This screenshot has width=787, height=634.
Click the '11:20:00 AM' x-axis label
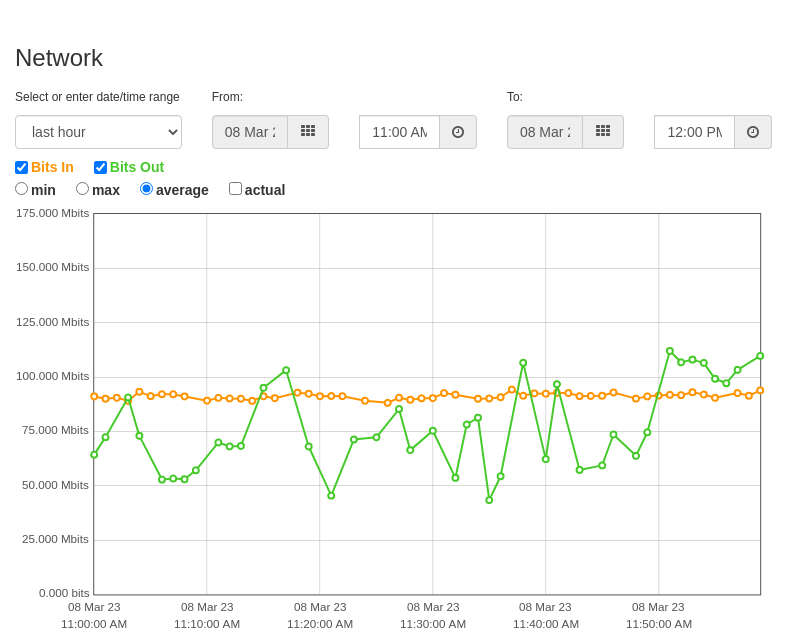[x=320, y=624]
